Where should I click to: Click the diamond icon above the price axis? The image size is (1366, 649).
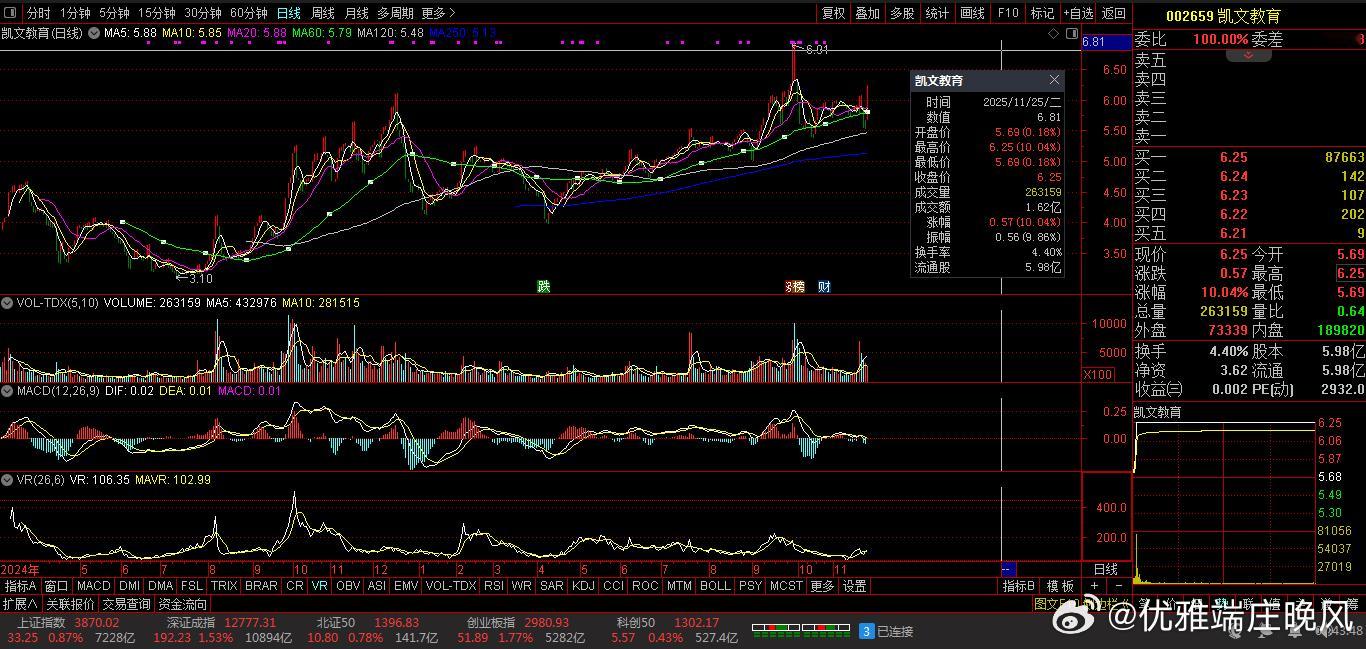point(1053,33)
